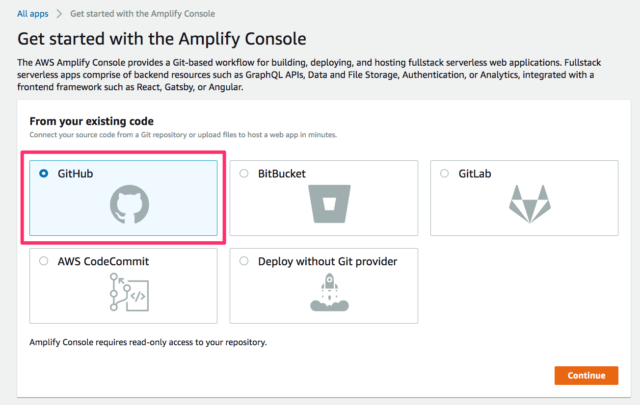Click the orange Continue button
Image resolution: width=640 pixels, height=405 pixels.
click(x=586, y=375)
